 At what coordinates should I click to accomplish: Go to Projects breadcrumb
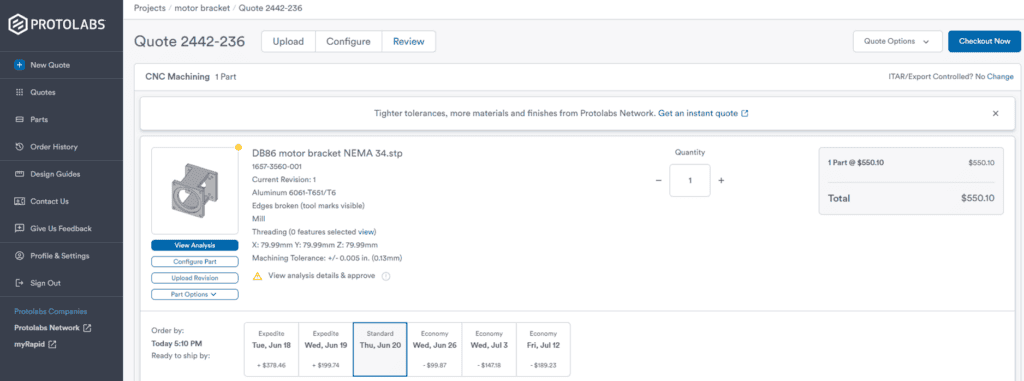(x=150, y=8)
